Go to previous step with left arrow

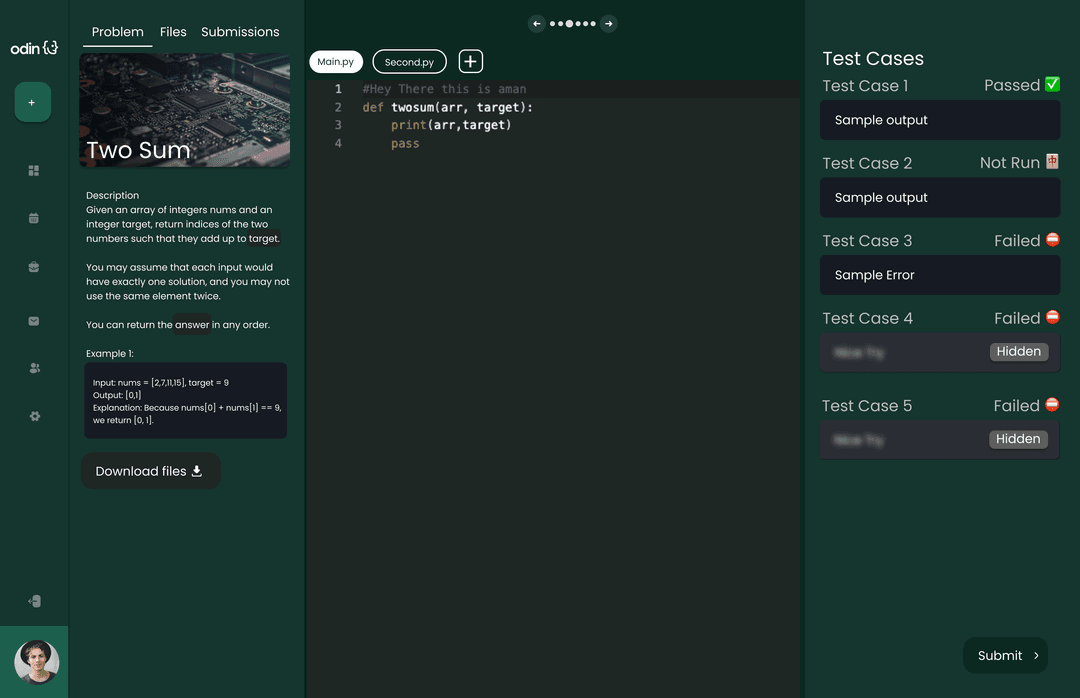click(537, 23)
